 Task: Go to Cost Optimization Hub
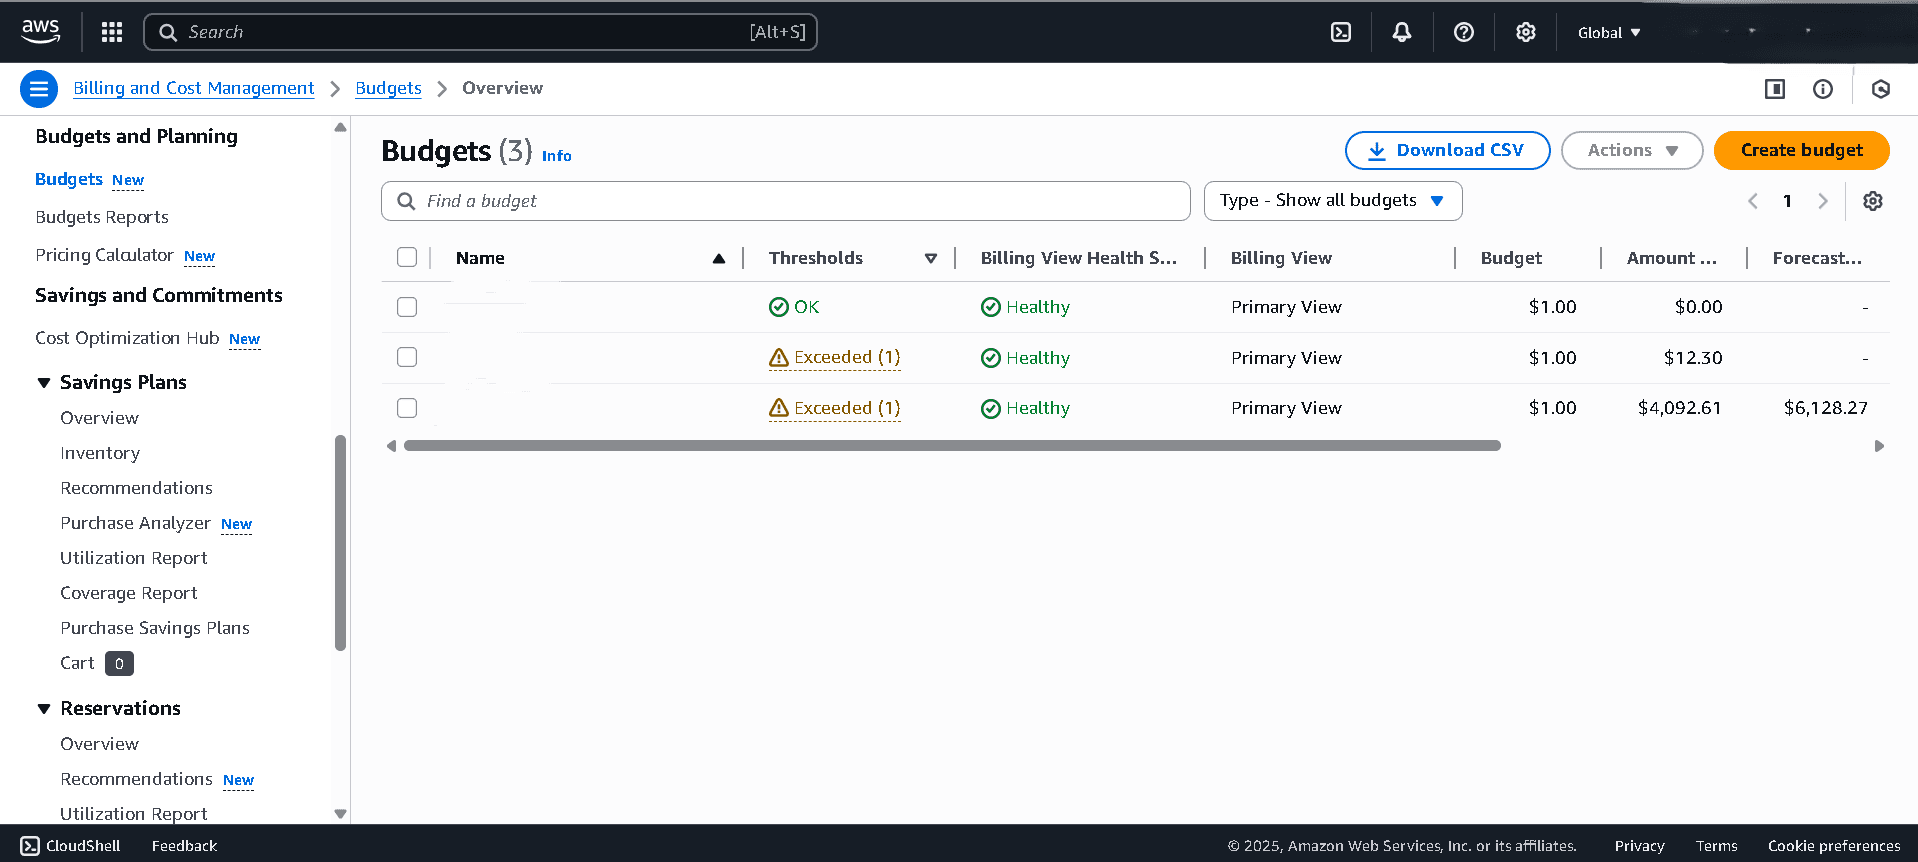coord(127,338)
